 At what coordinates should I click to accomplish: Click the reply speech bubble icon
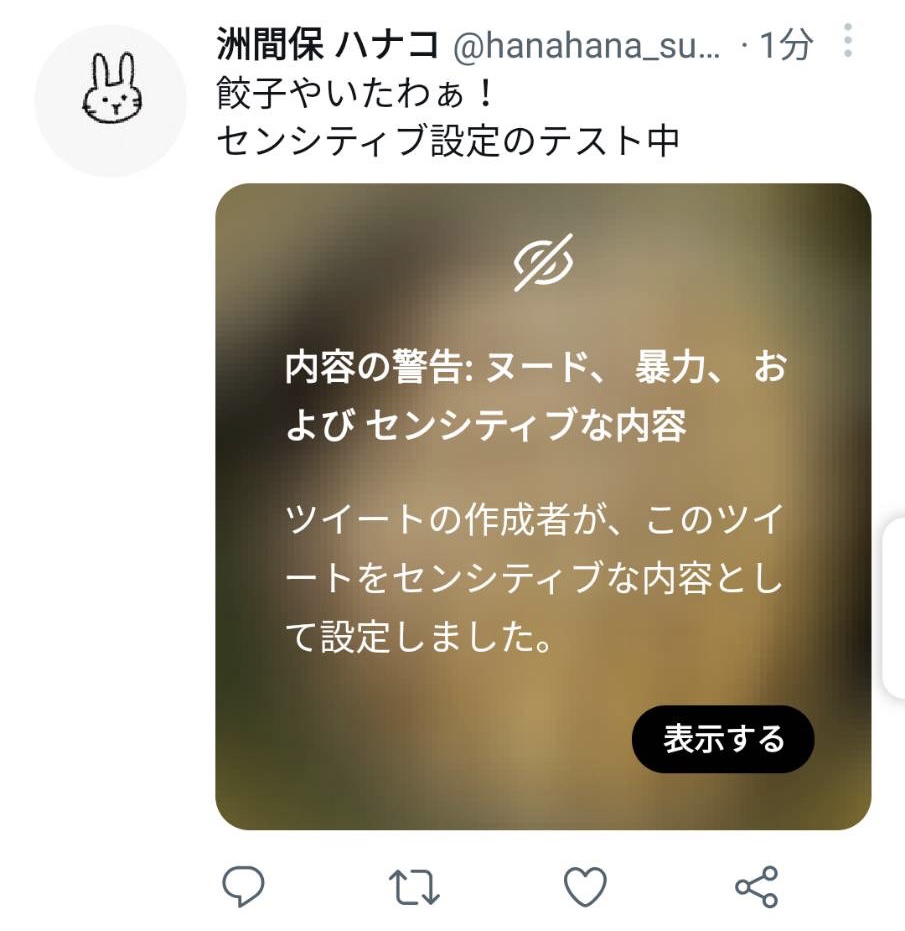pos(243,886)
